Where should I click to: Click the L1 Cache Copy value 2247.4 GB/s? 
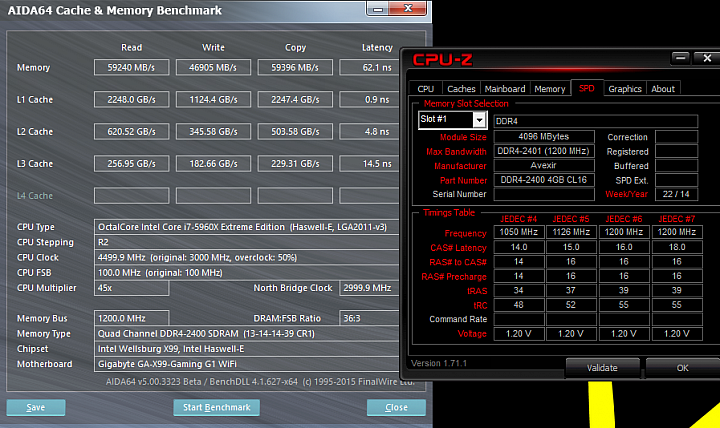295,100
